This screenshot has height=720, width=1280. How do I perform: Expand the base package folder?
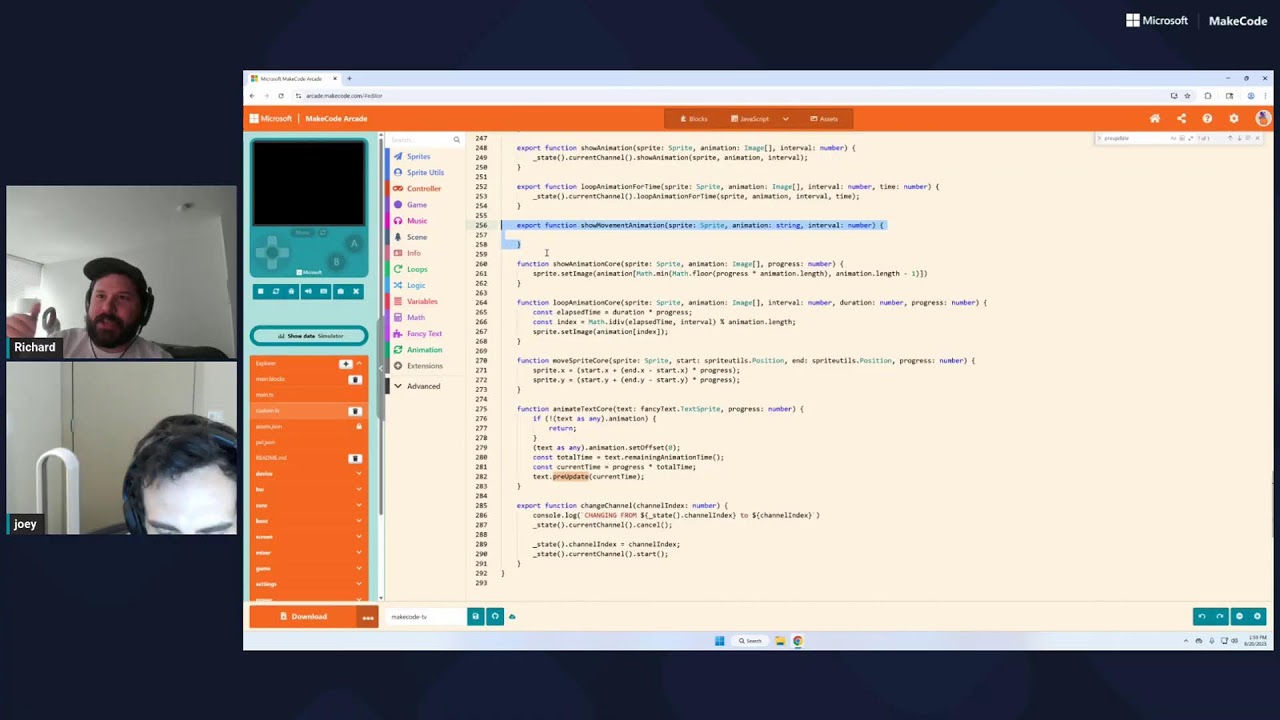point(309,521)
